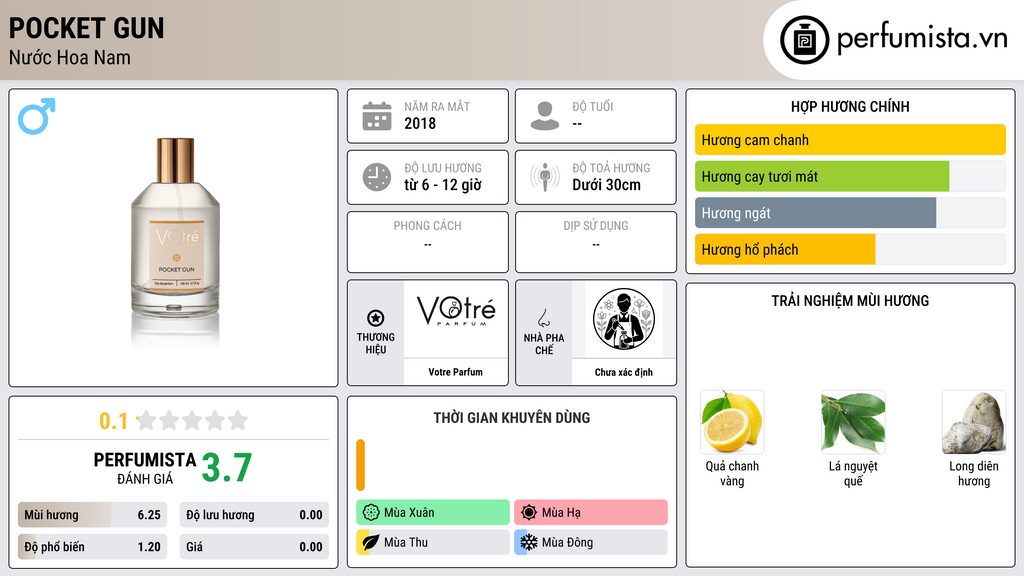Click the snowflake icon in Mùa Đông
This screenshot has width=1024, height=576.
(x=528, y=542)
